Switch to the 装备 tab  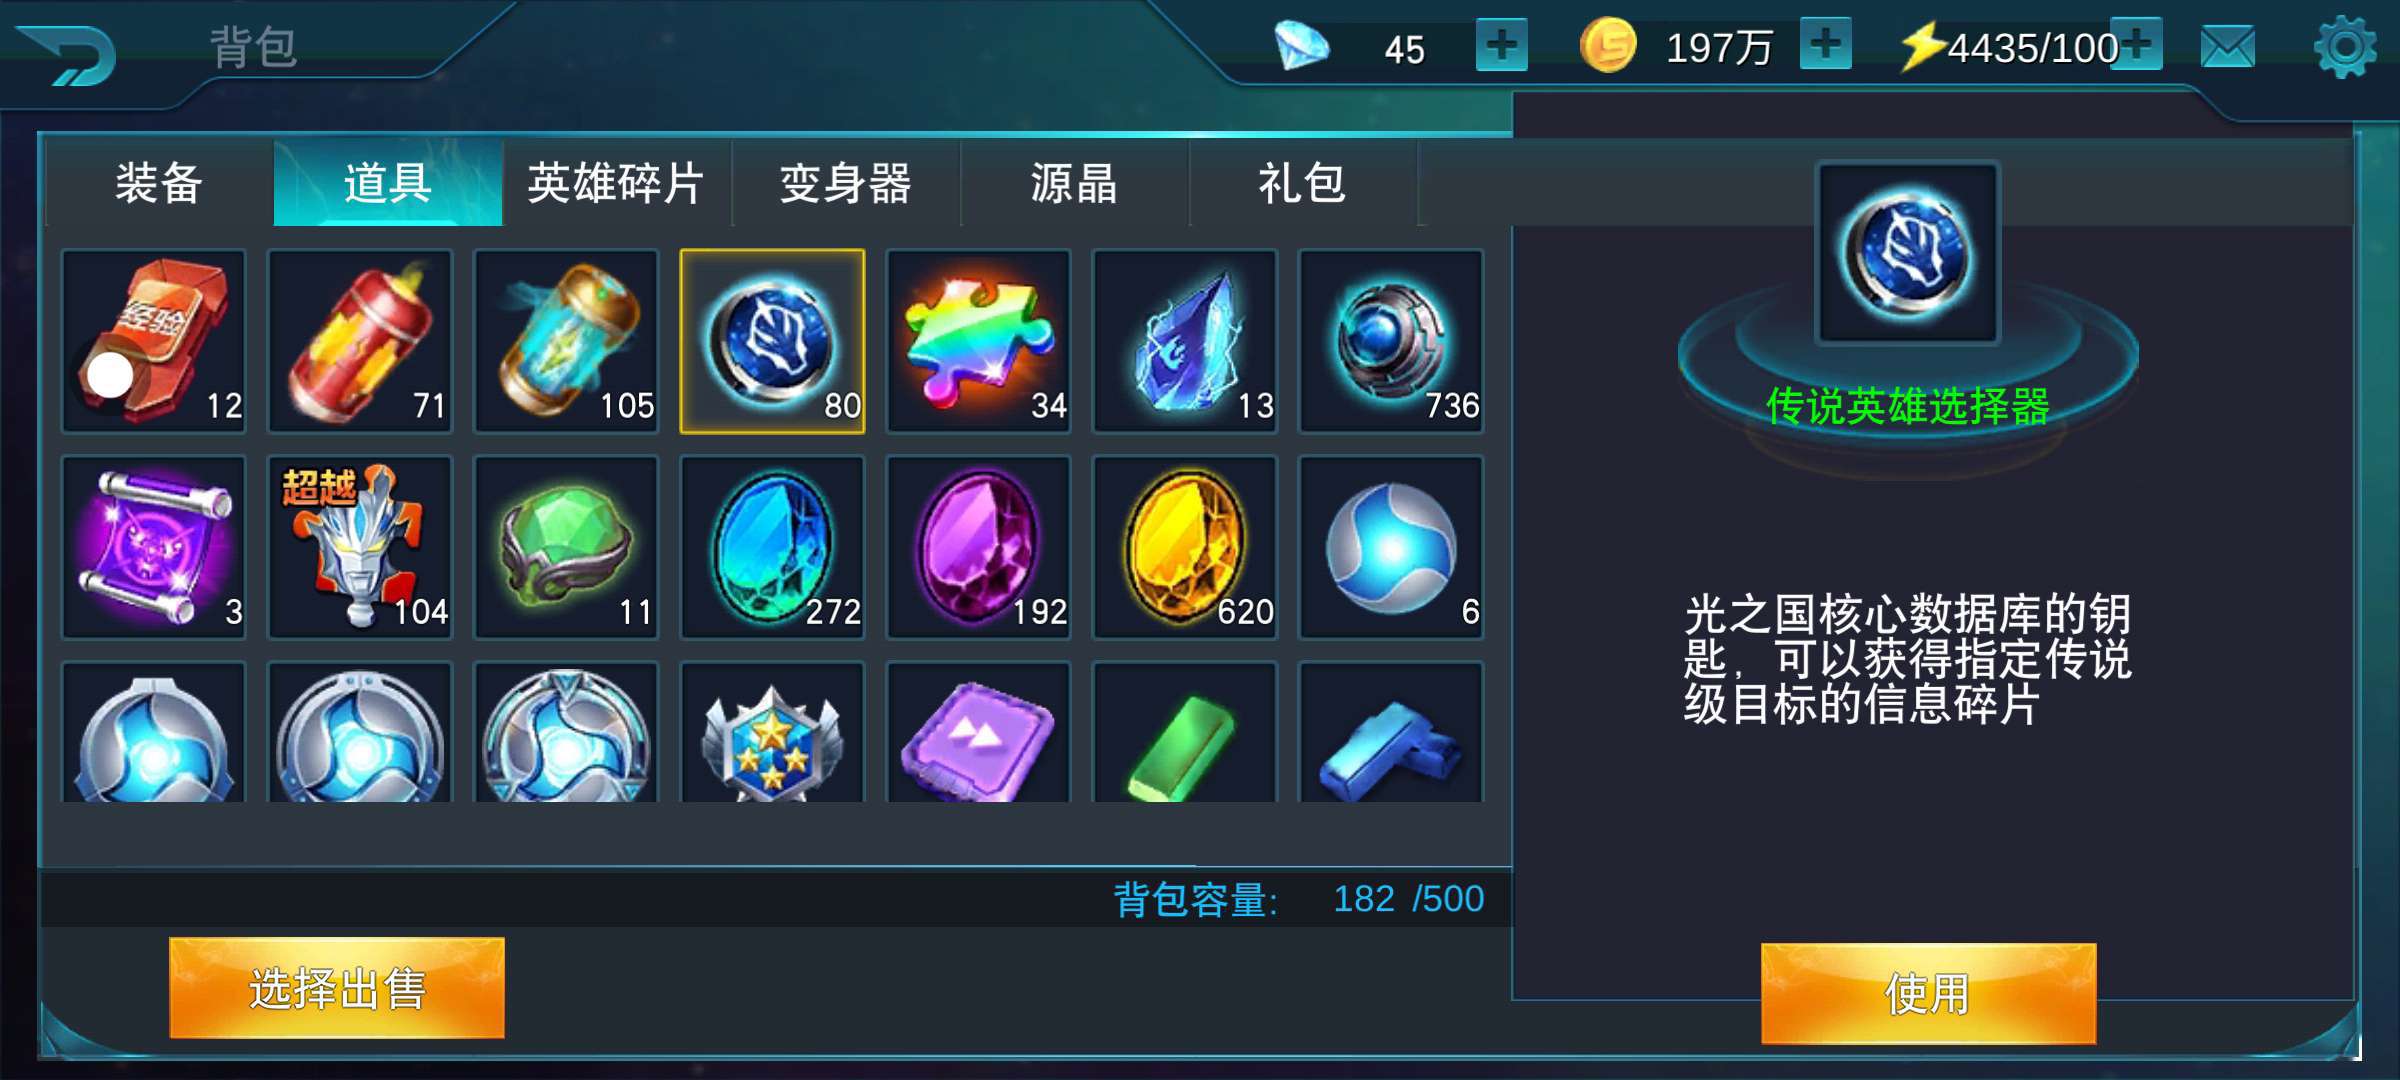tap(159, 183)
